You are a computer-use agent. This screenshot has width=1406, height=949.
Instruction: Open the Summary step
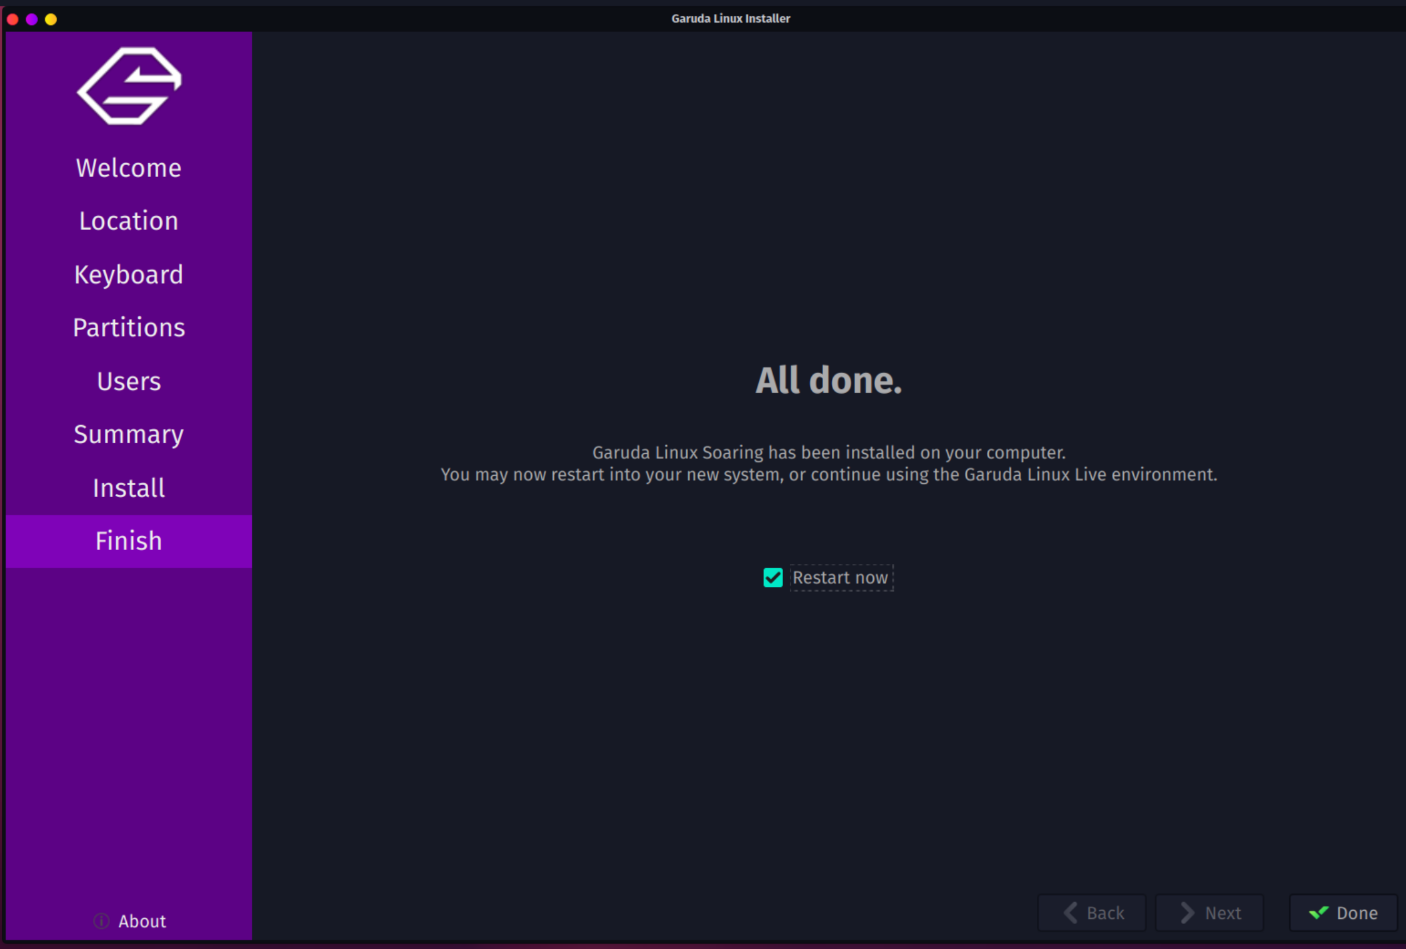click(x=129, y=435)
